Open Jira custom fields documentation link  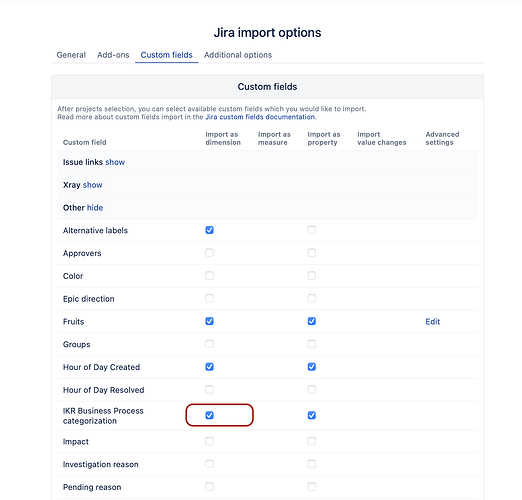(x=260, y=117)
